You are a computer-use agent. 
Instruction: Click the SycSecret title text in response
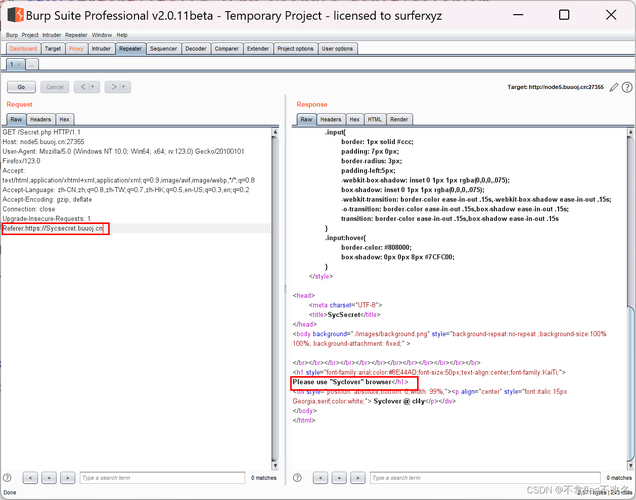click(x=344, y=315)
